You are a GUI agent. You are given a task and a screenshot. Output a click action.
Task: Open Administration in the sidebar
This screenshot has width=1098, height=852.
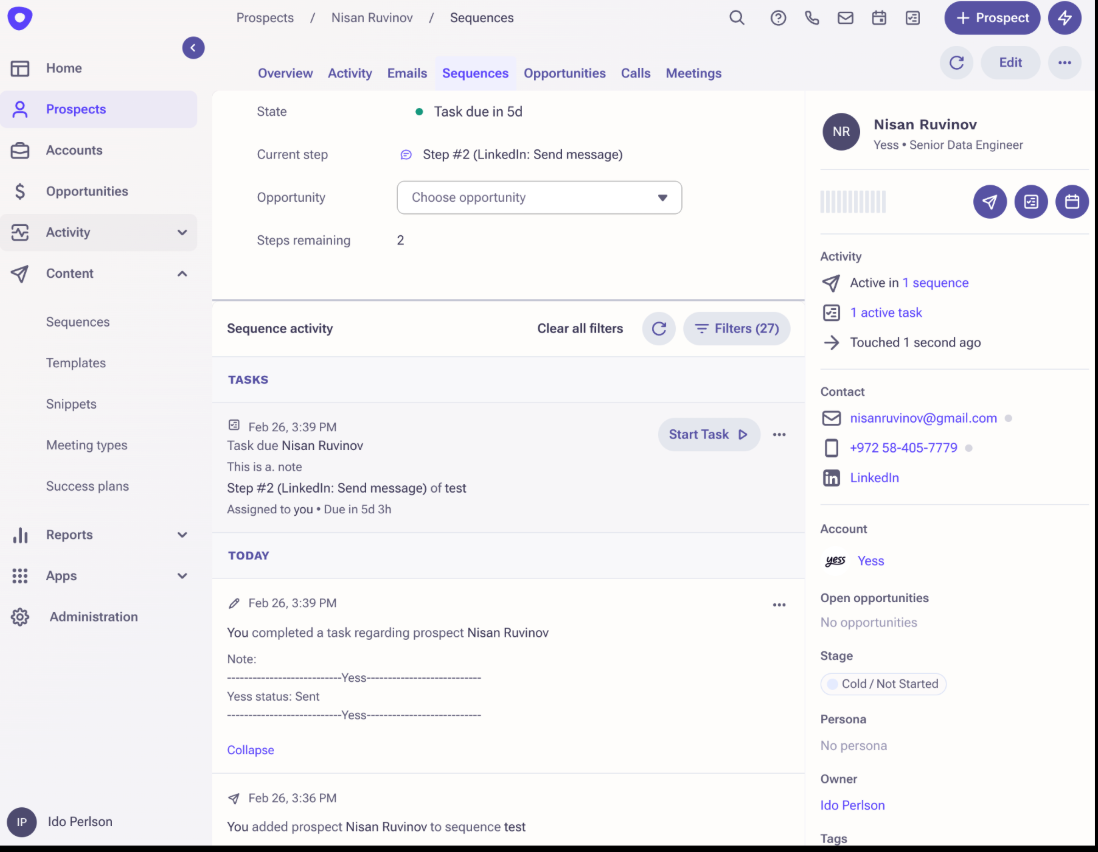click(x=99, y=617)
